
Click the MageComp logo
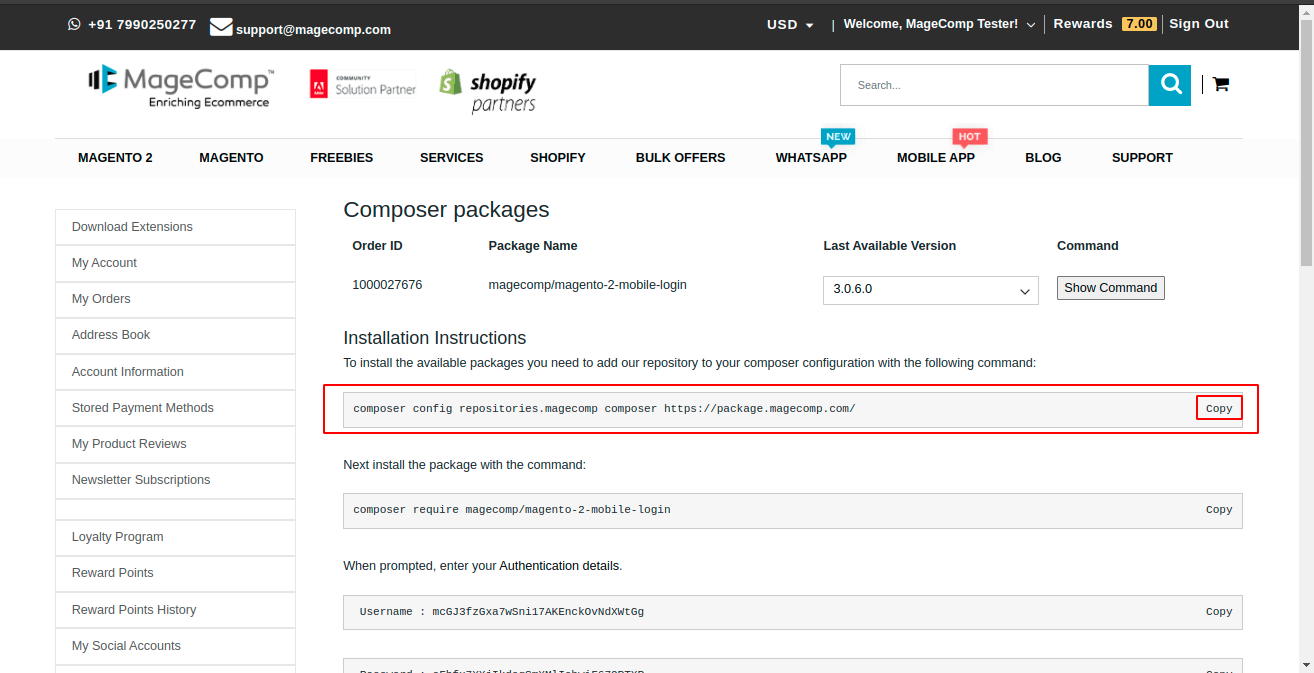pyautogui.click(x=181, y=86)
